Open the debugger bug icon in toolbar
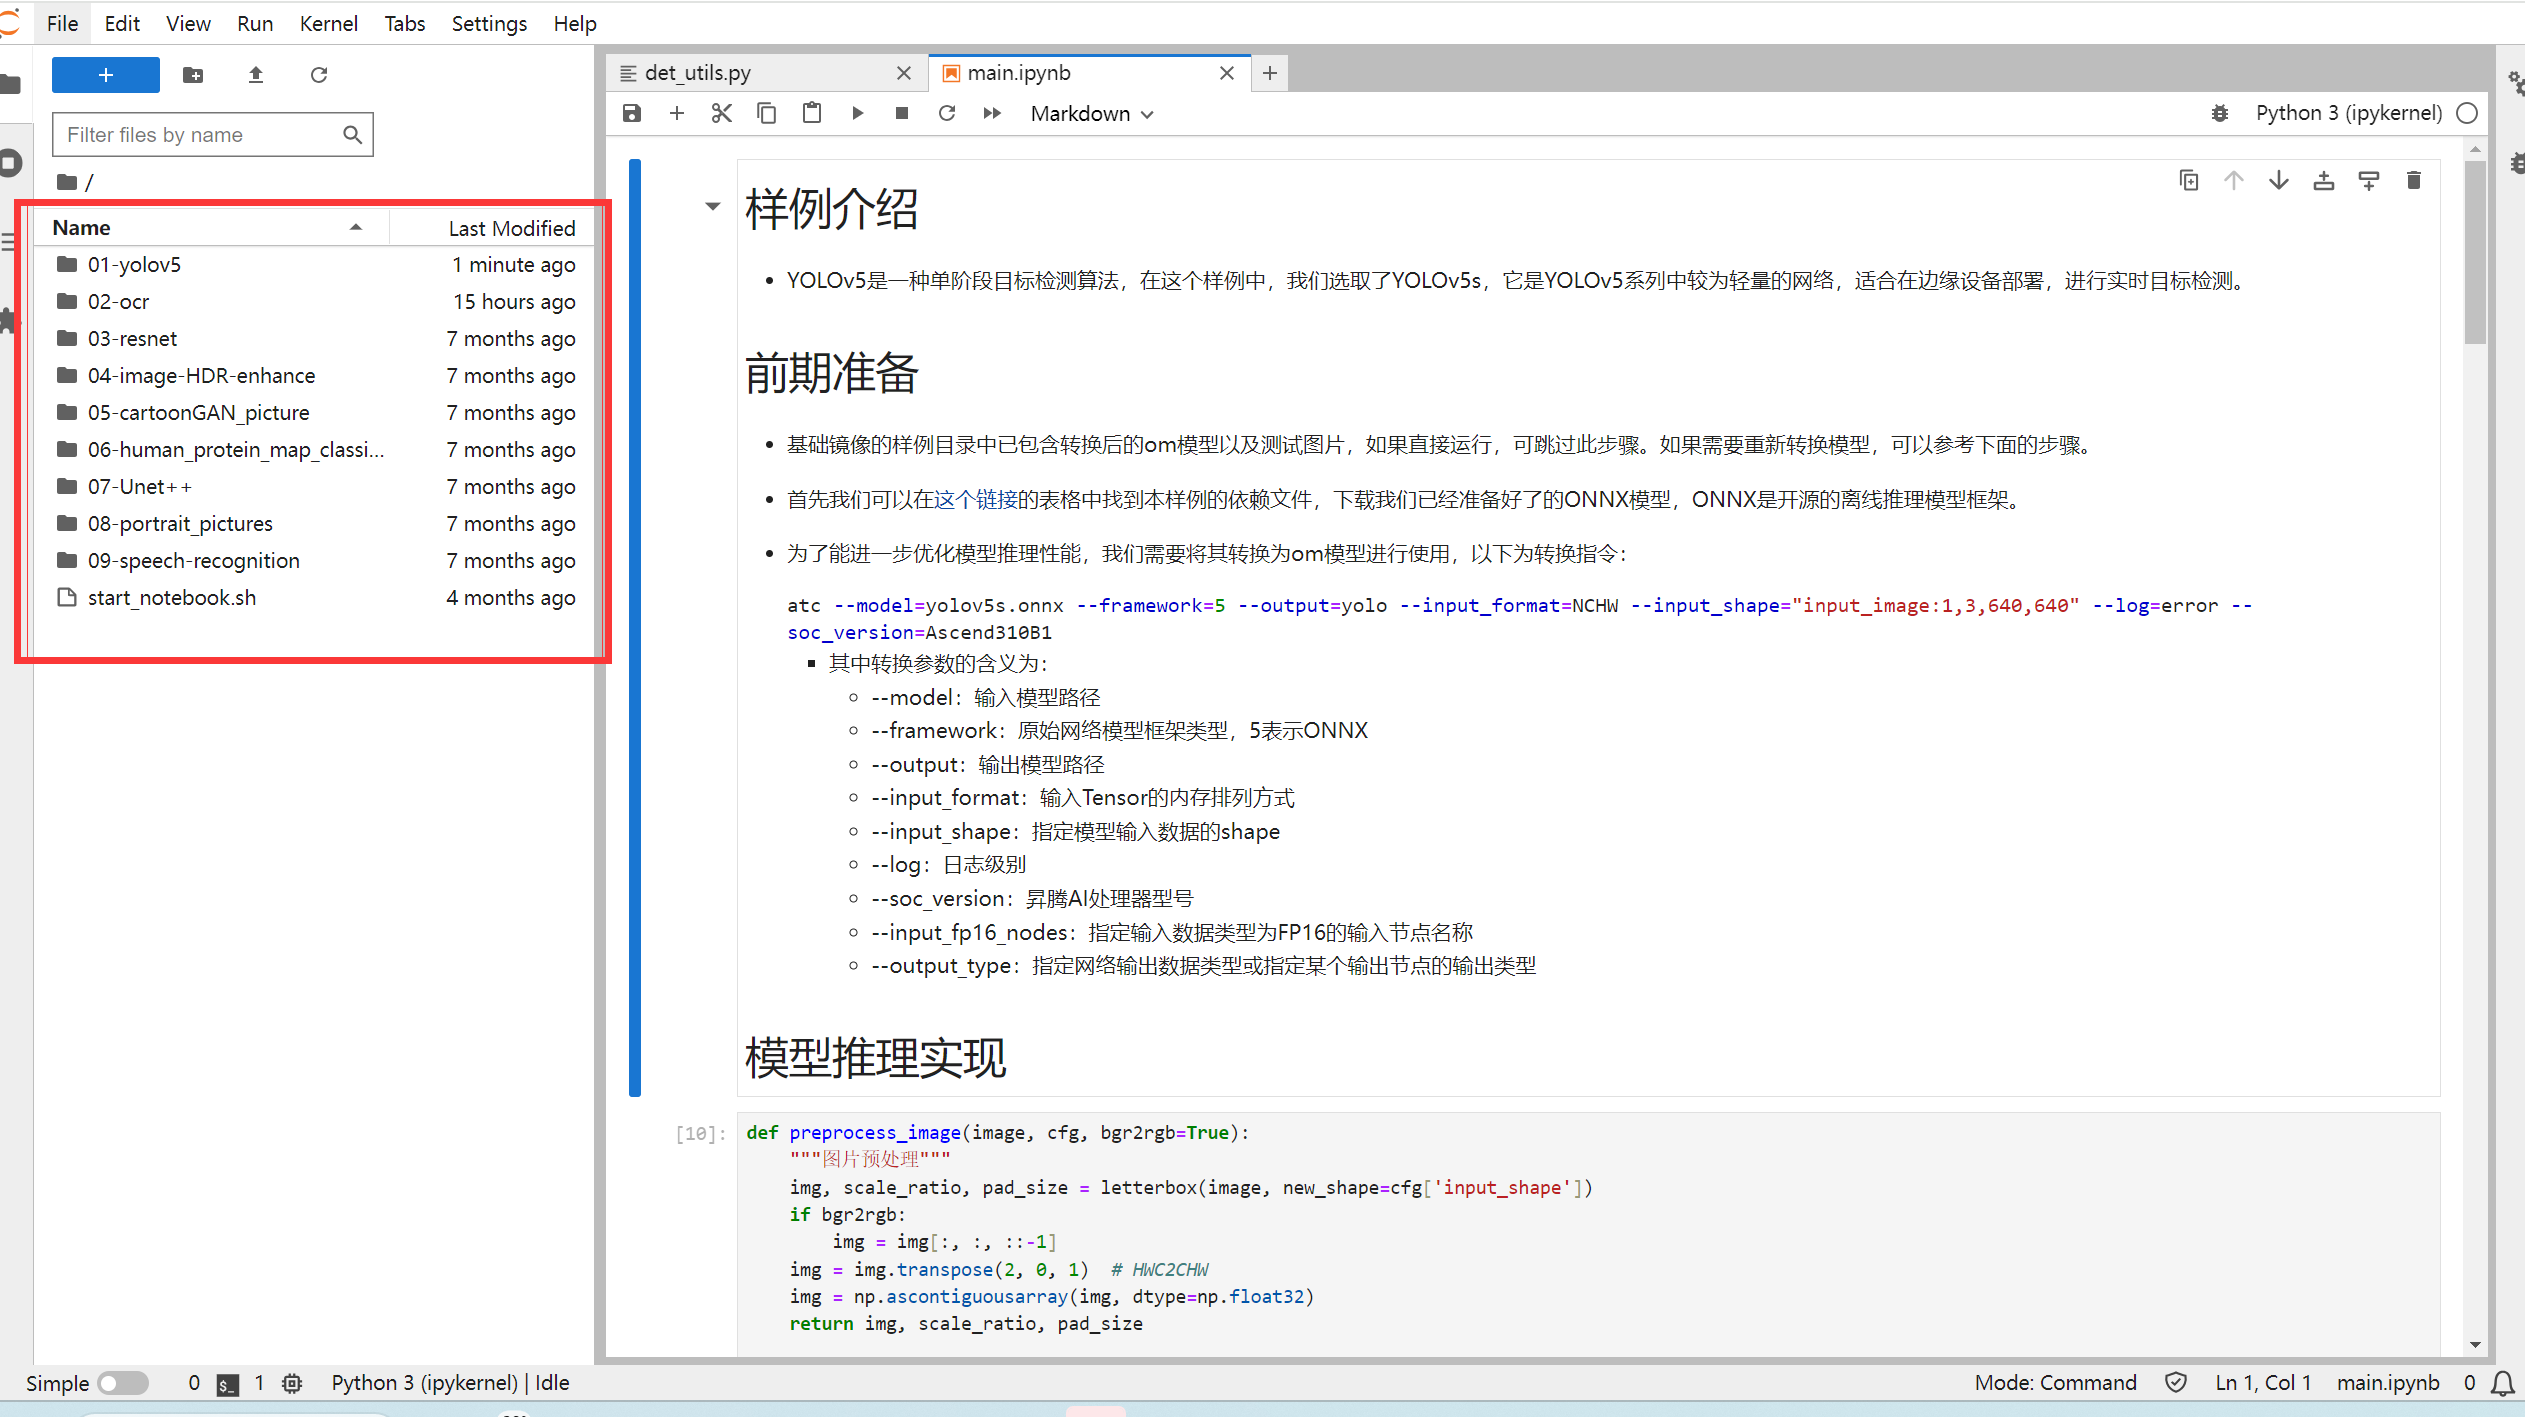Screen dimensions: 2525x1417 tap(2219, 113)
